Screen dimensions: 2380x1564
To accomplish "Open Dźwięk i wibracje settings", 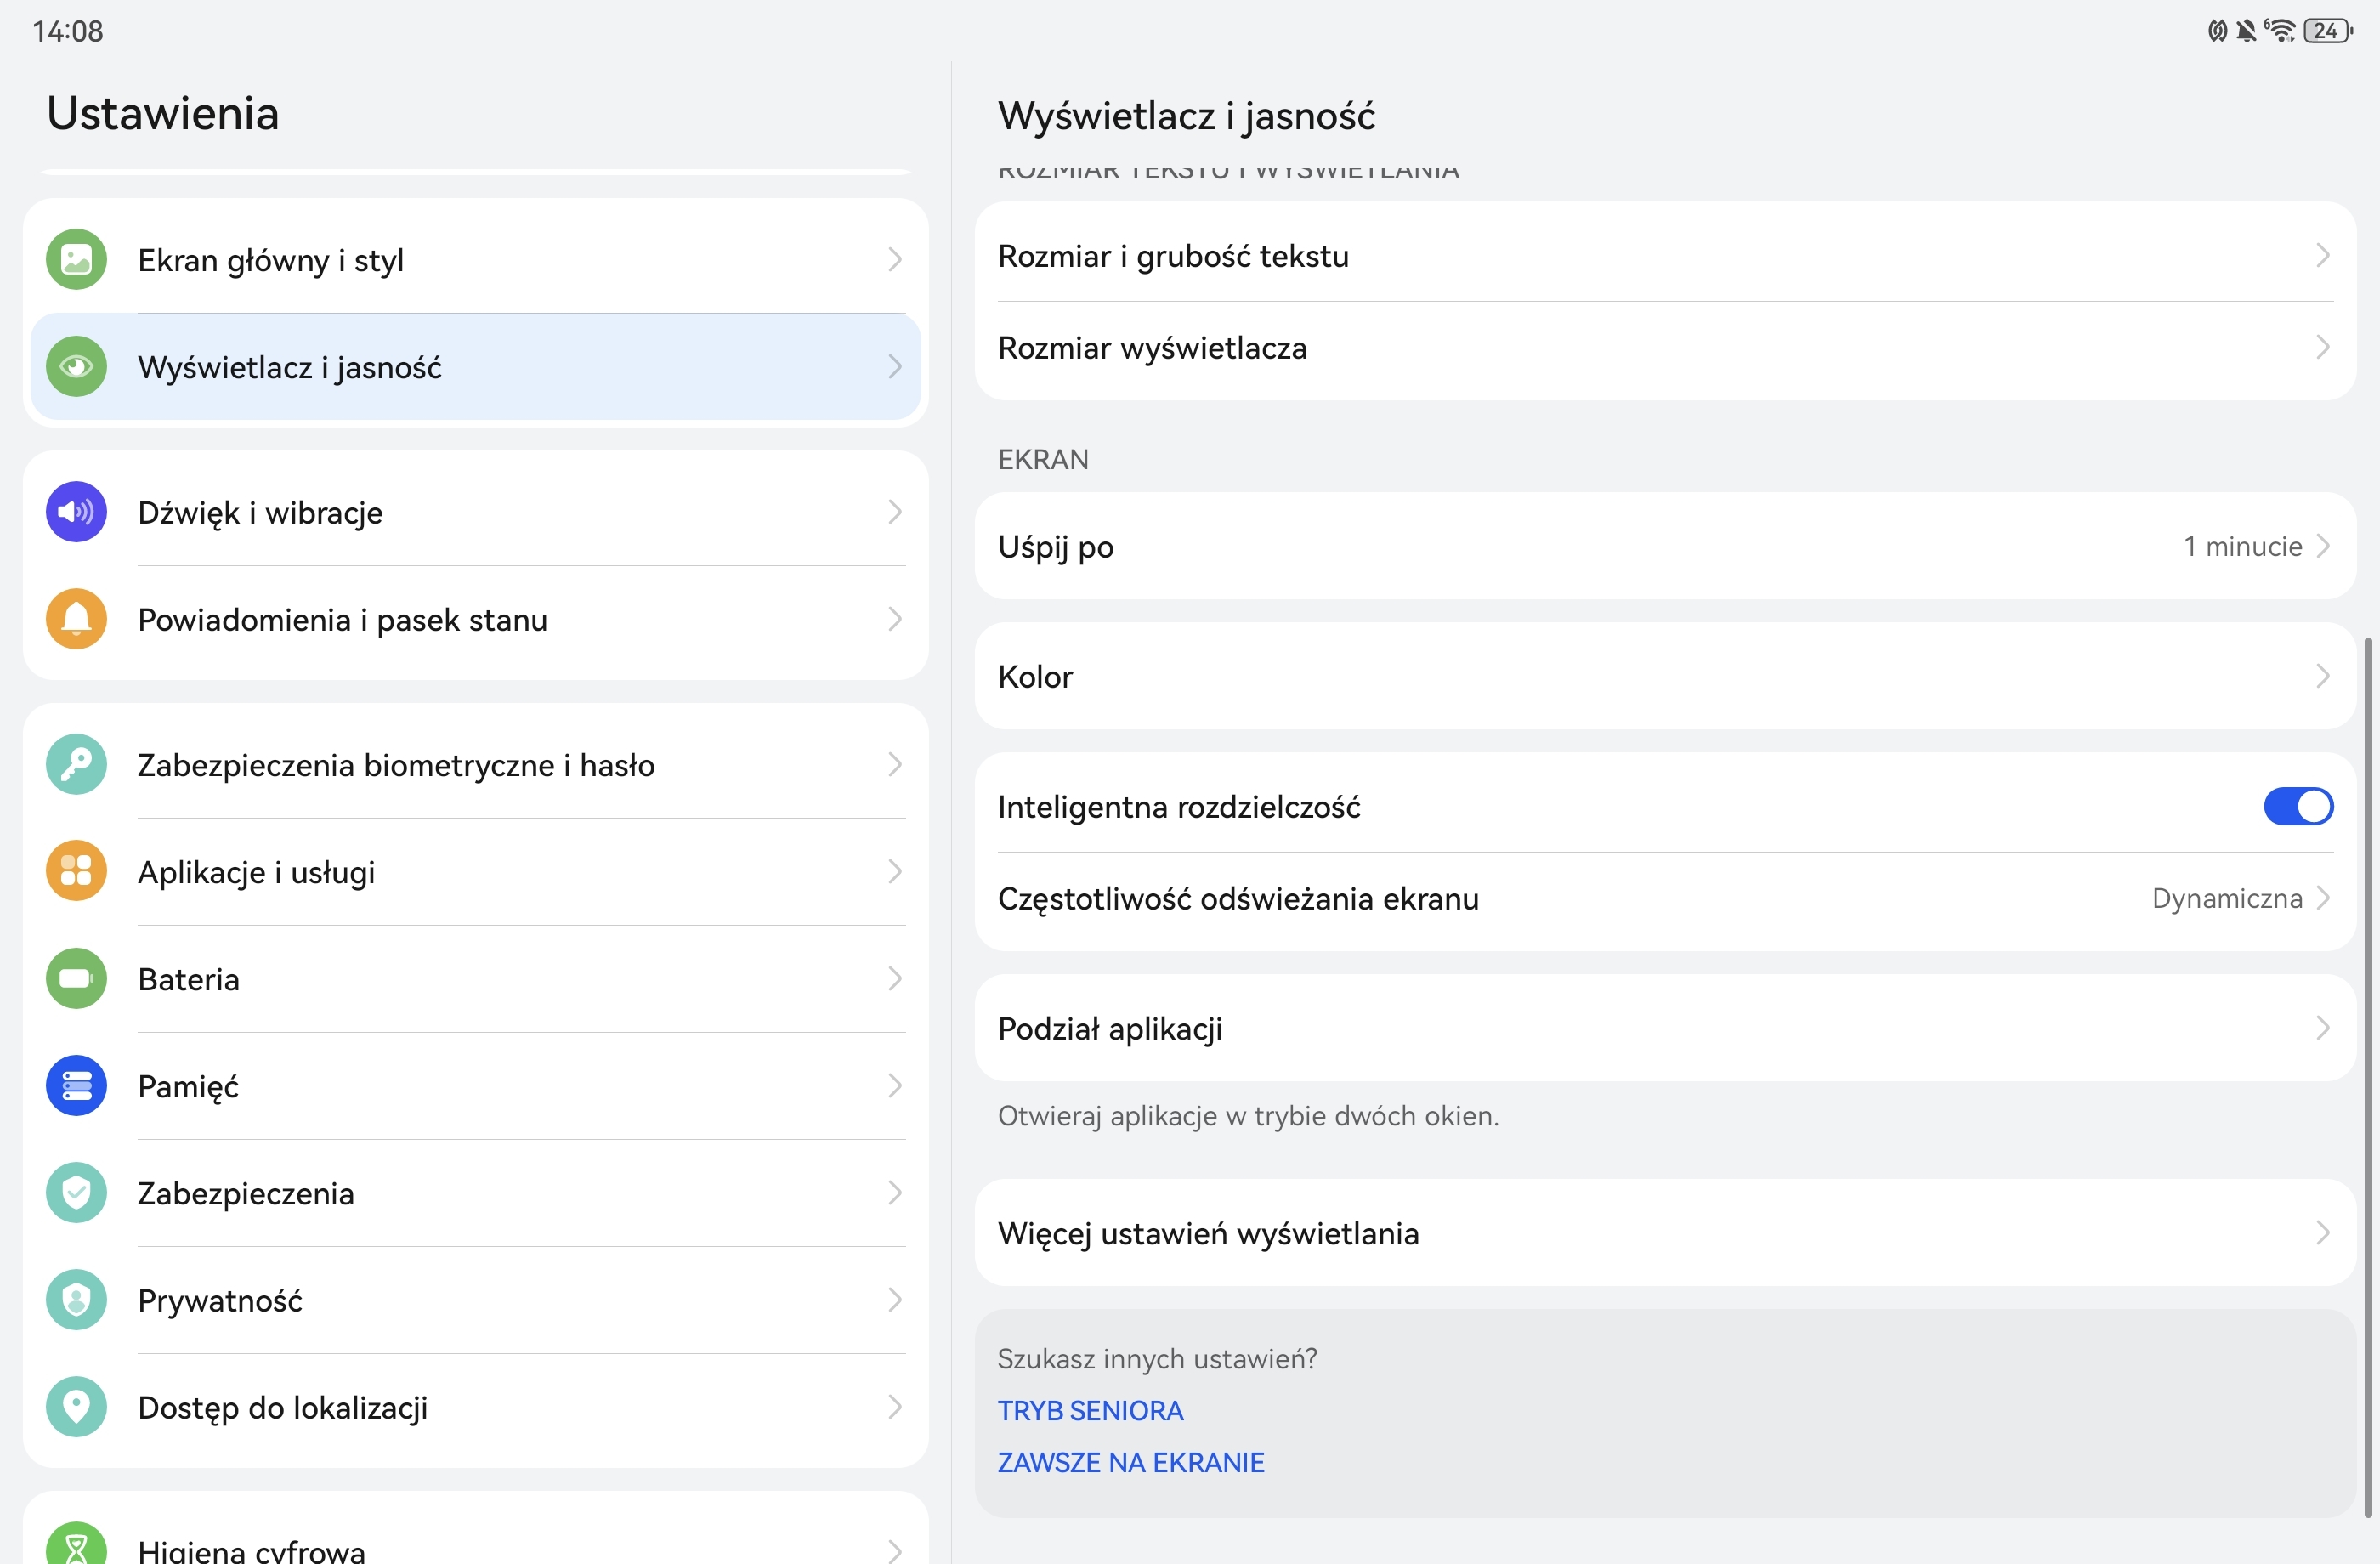I will (x=476, y=512).
